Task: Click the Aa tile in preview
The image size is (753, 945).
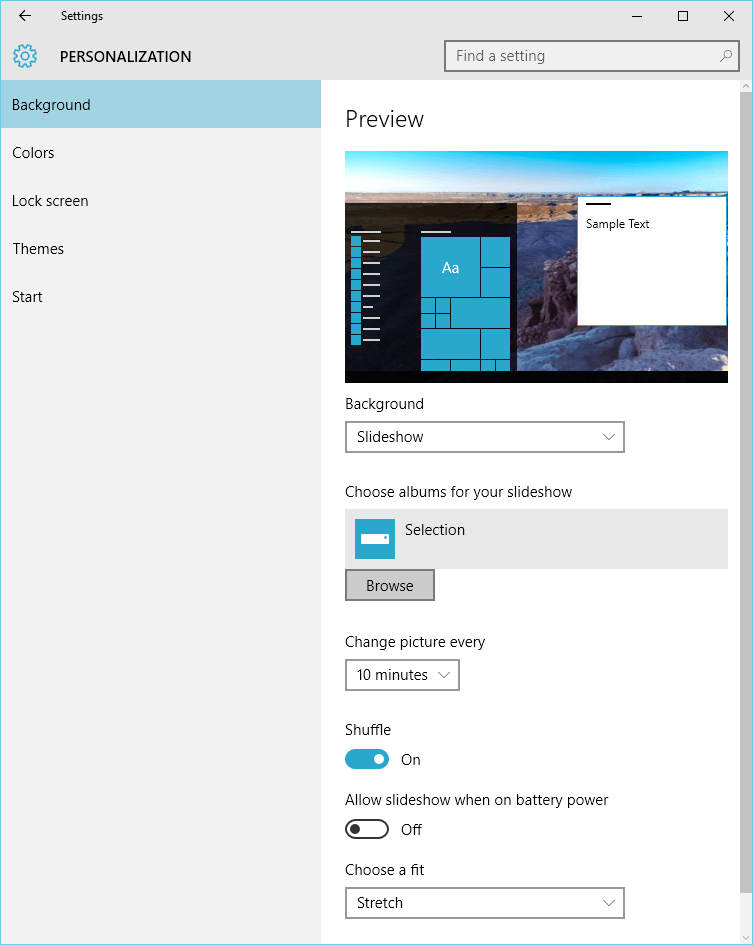Action: coord(450,267)
